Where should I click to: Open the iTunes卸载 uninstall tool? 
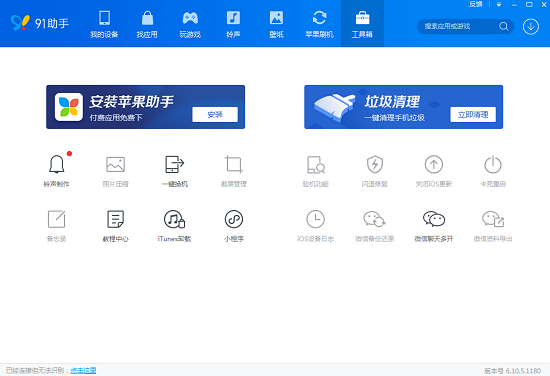pyautogui.click(x=174, y=219)
